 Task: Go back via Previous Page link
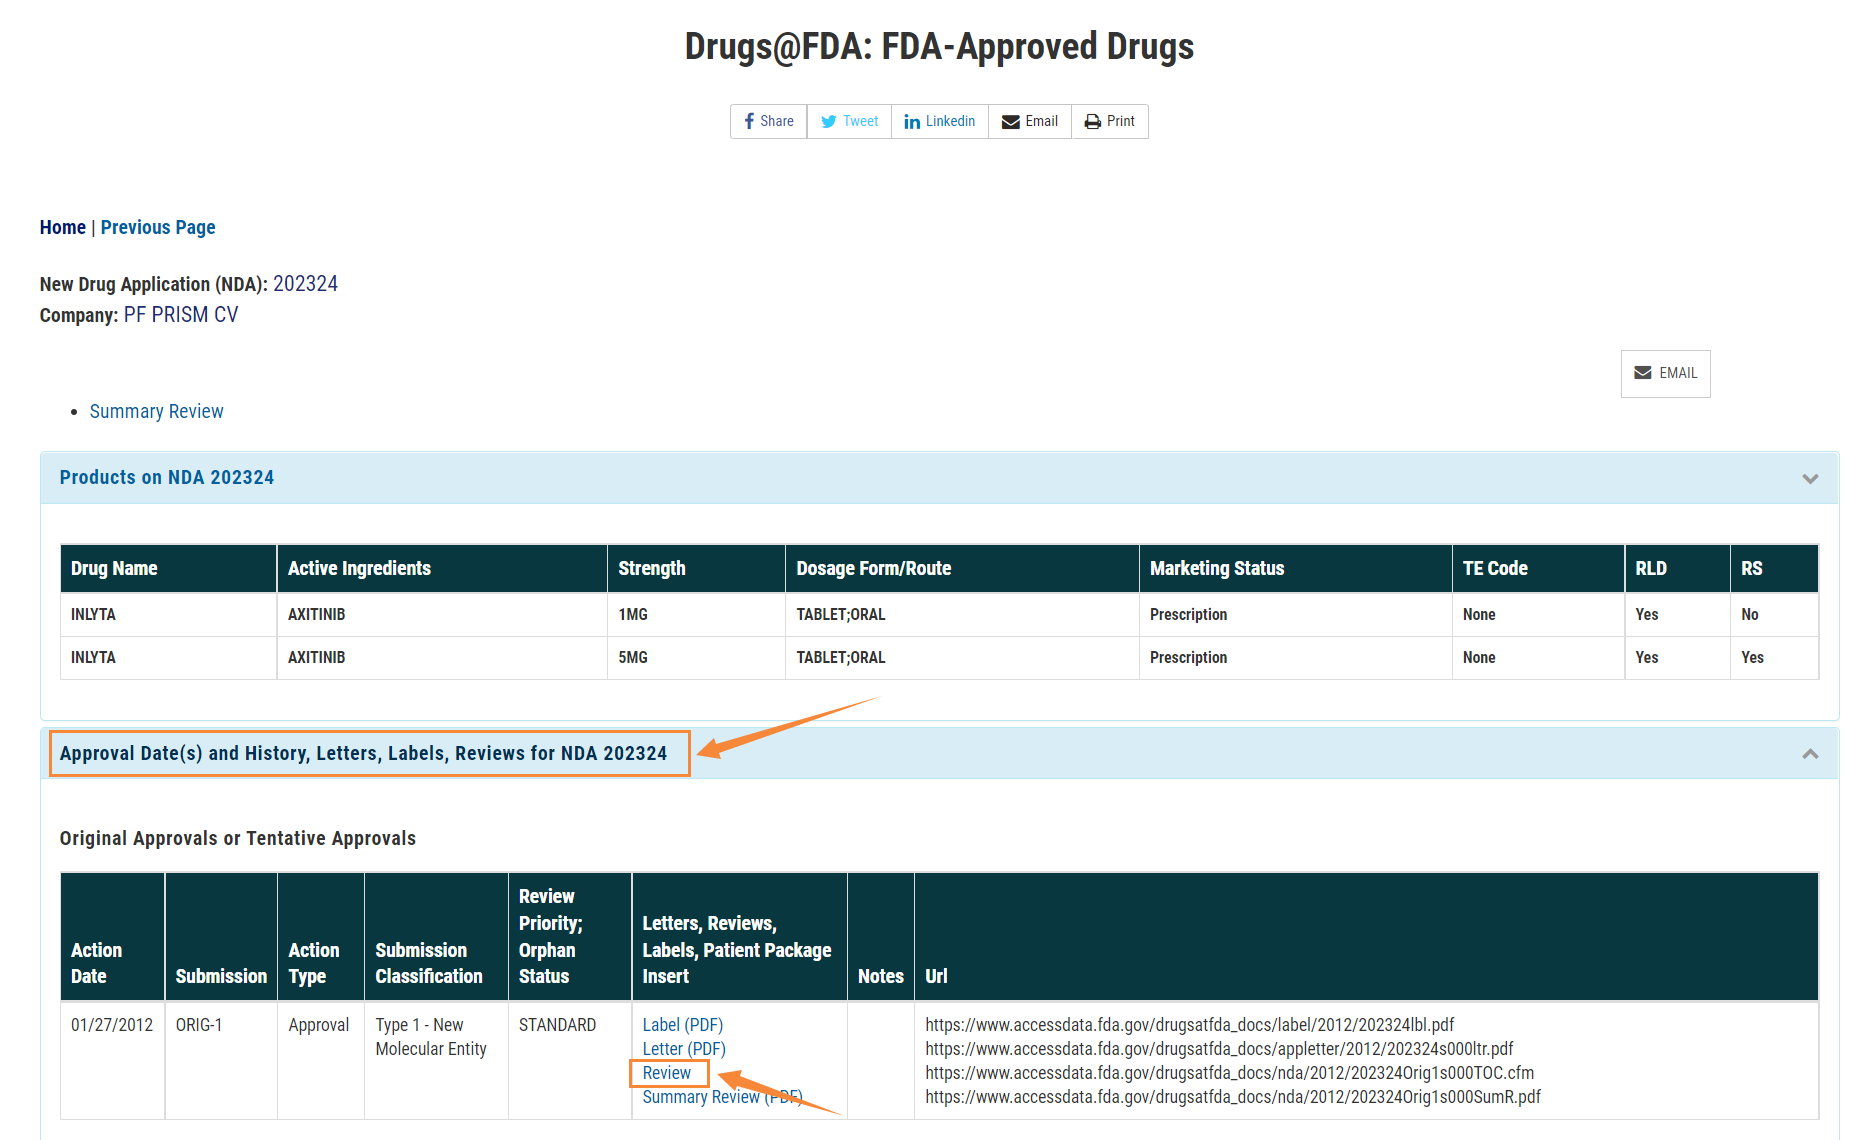(158, 228)
